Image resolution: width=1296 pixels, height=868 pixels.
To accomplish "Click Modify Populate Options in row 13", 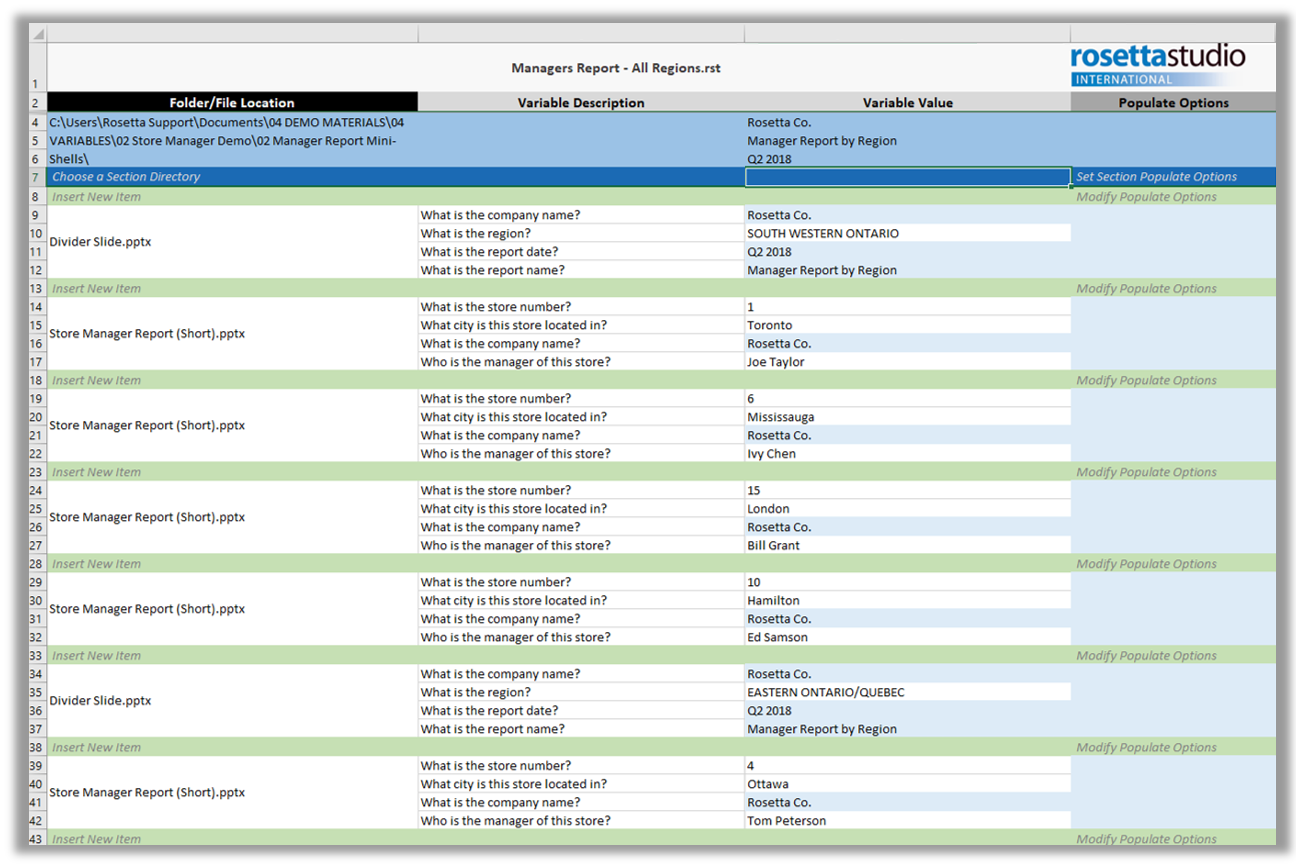I will coord(1146,289).
